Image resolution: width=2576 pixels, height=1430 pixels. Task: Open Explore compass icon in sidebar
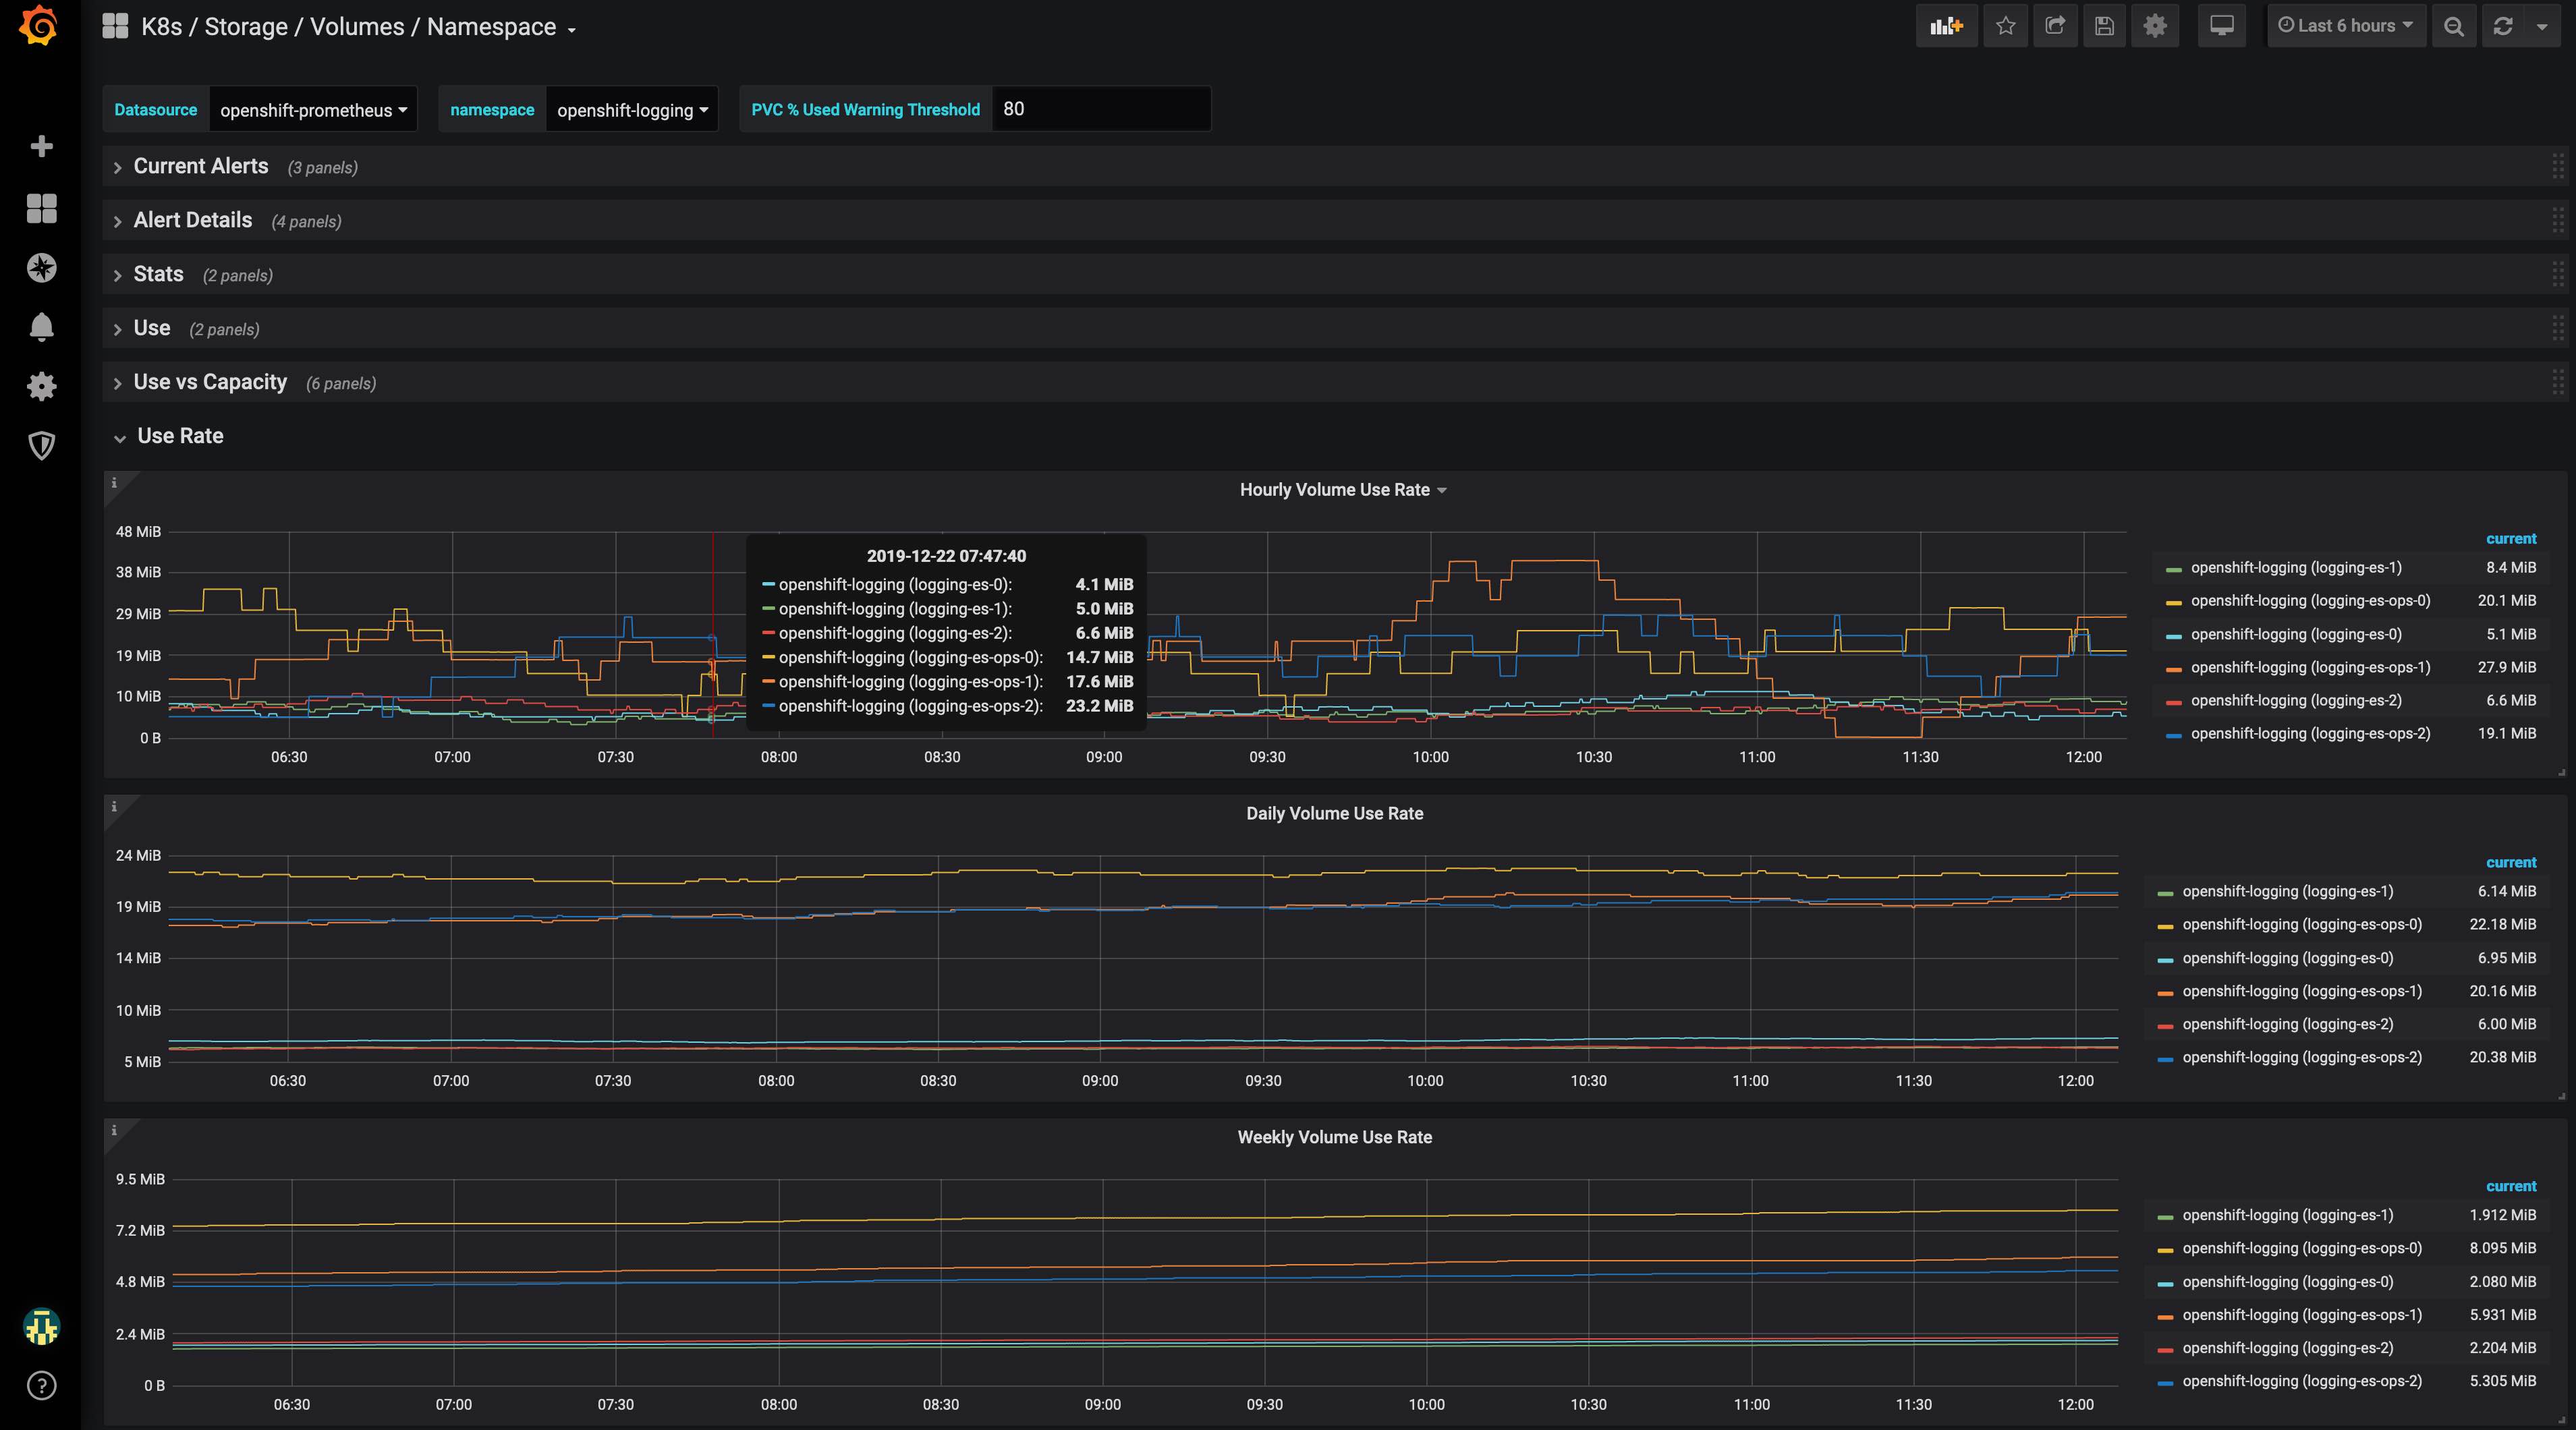[x=41, y=268]
